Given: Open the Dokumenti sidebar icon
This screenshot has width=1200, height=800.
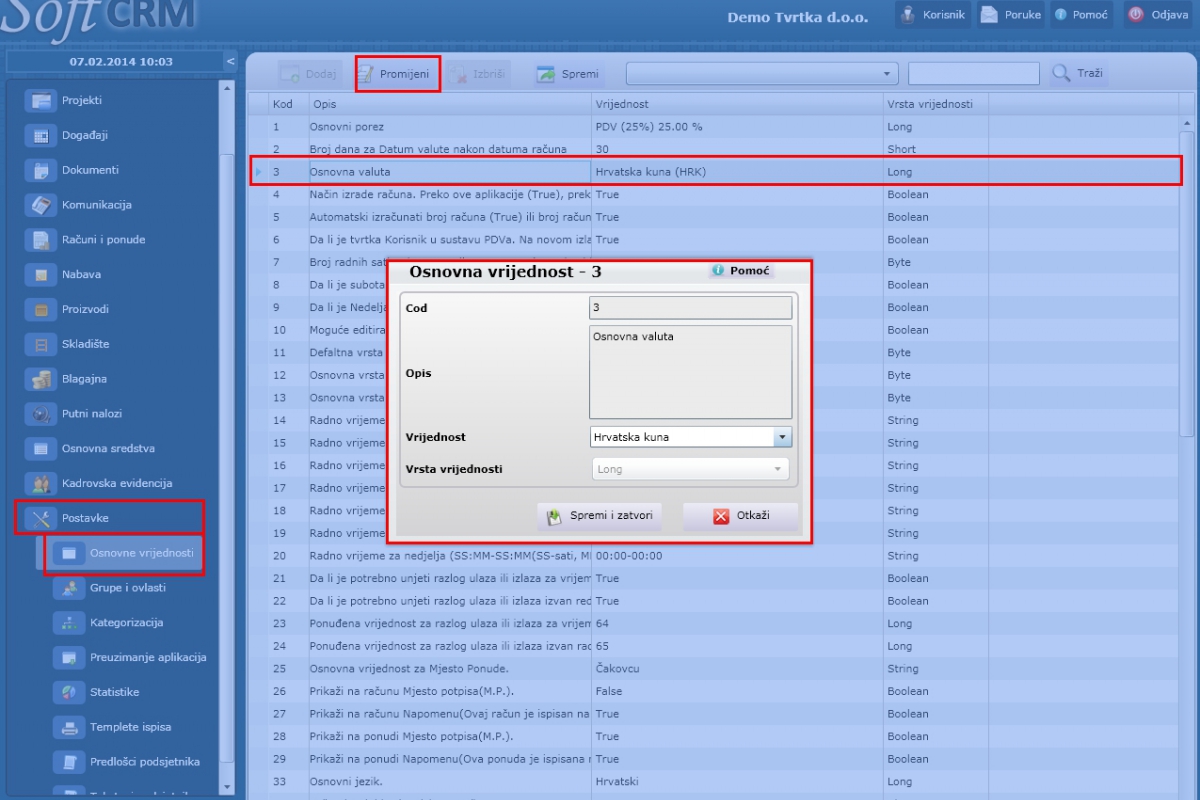Looking at the screenshot, I should pyautogui.click(x=41, y=170).
